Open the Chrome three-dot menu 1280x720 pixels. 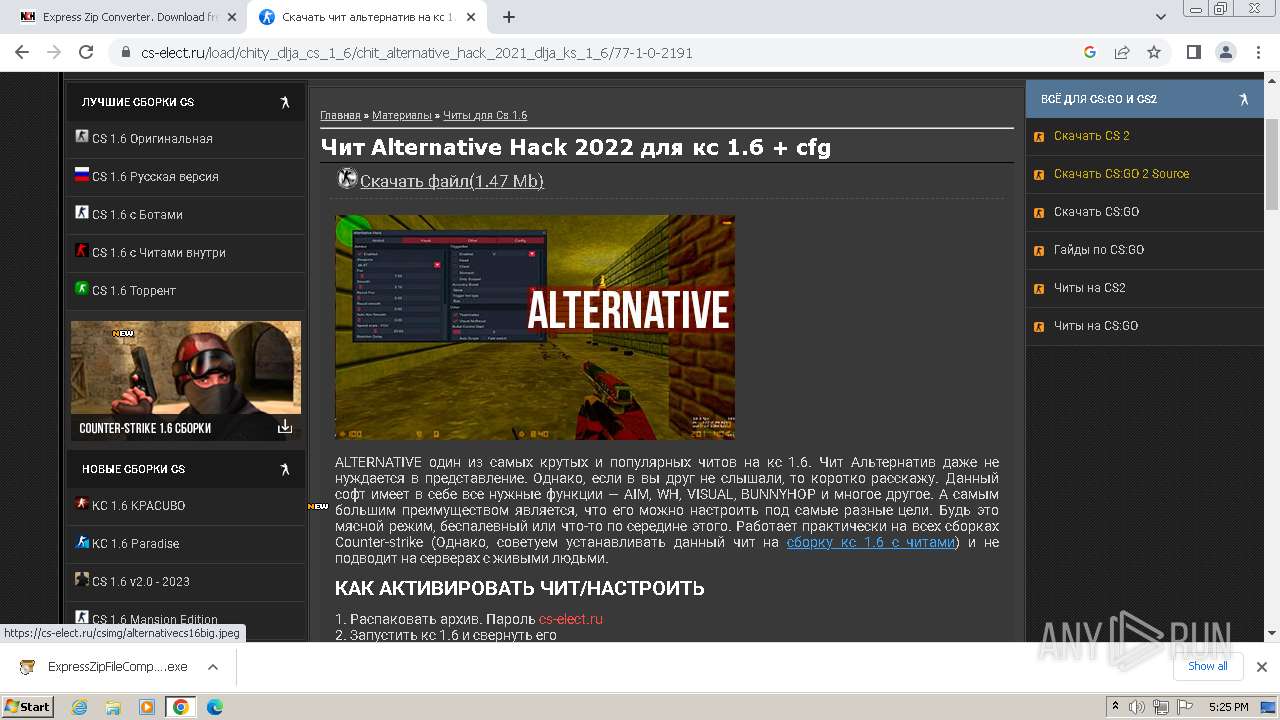(1258, 52)
